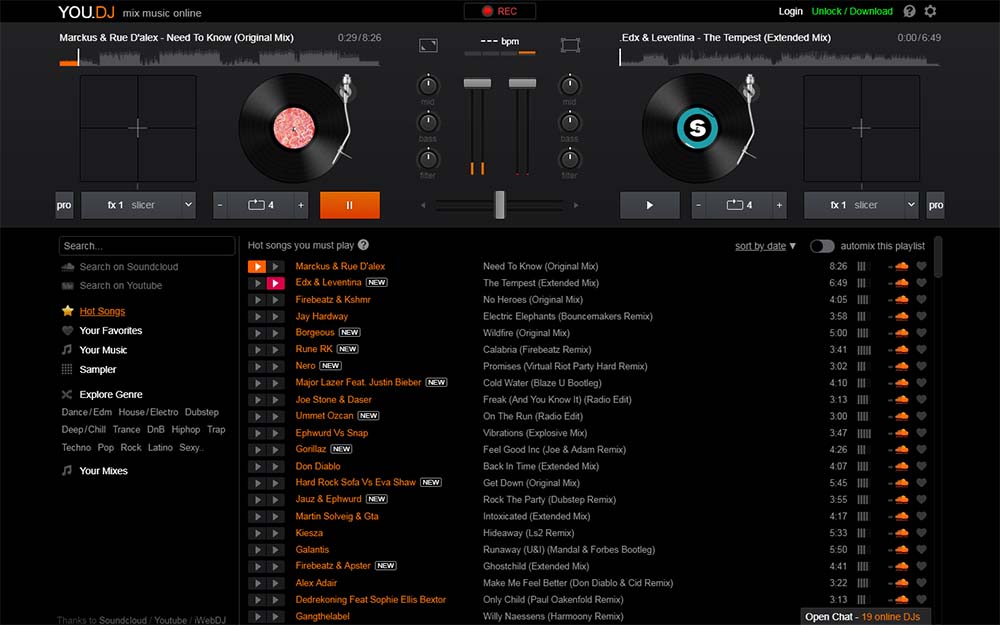Click into the Search field
Viewport: 1000px width, 625px height.
point(147,246)
